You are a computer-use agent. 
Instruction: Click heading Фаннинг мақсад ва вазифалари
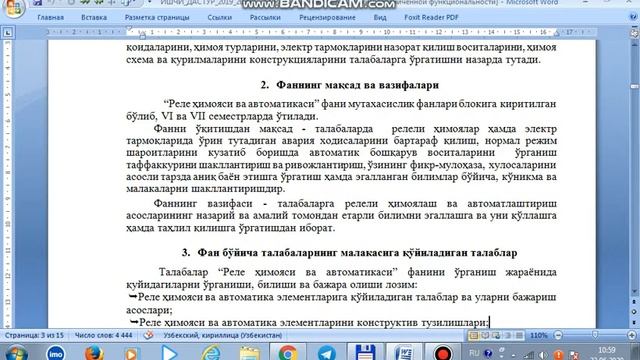pyautogui.click(x=358, y=85)
